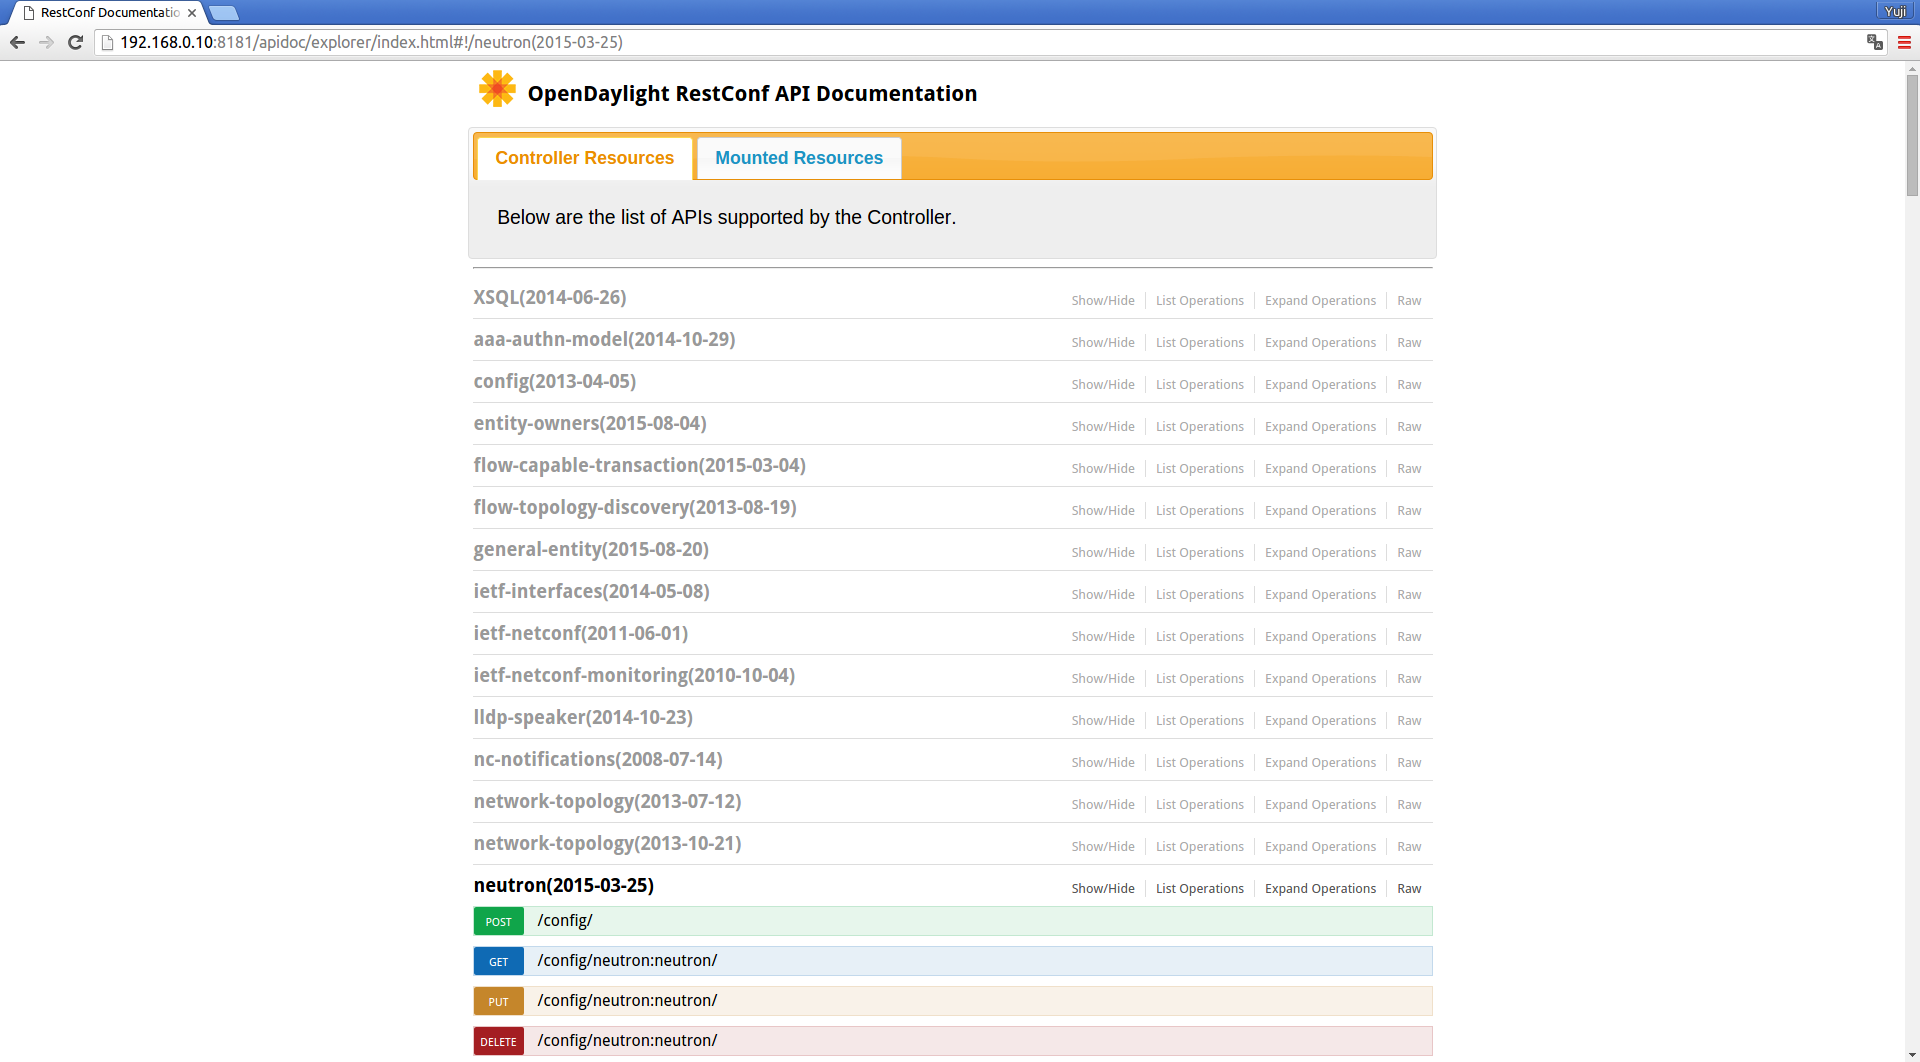Click Expand Operations for general-entity
Viewport: 1920px width, 1062px height.
coord(1320,553)
